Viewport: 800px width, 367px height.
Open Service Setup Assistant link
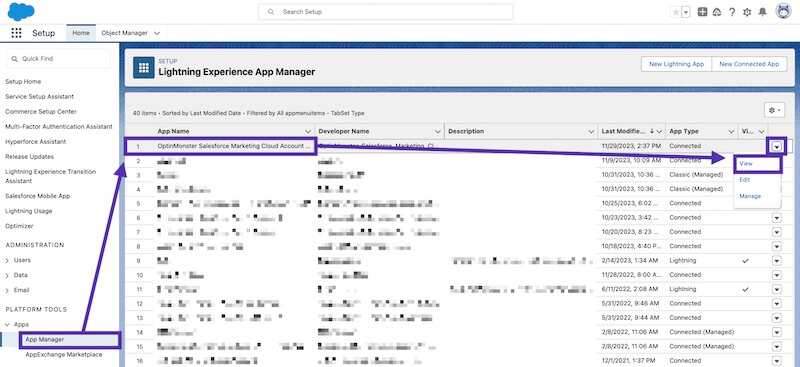(x=39, y=96)
